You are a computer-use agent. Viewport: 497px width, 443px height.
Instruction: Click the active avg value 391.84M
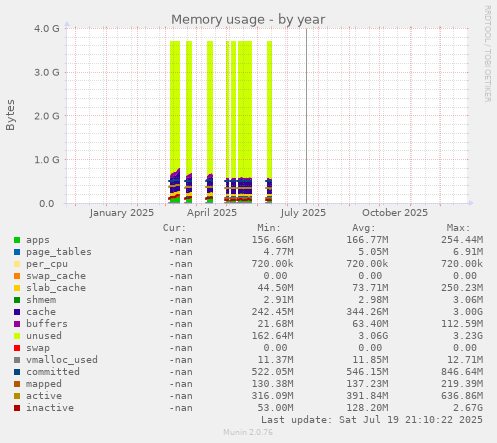(367, 396)
